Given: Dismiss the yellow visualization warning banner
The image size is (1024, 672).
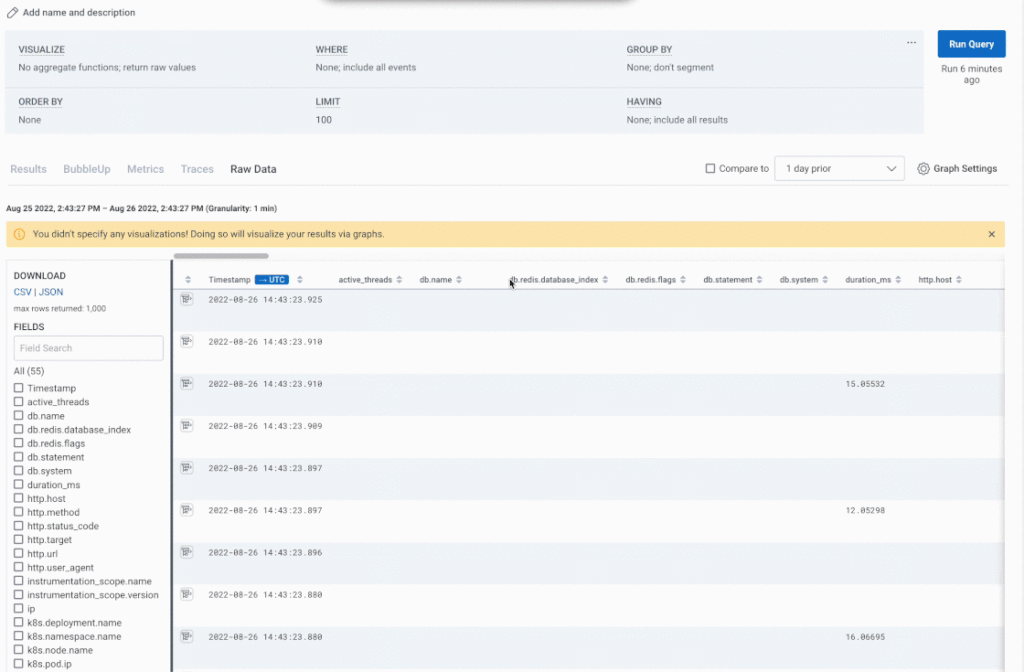Looking at the screenshot, I should [x=991, y=233].
